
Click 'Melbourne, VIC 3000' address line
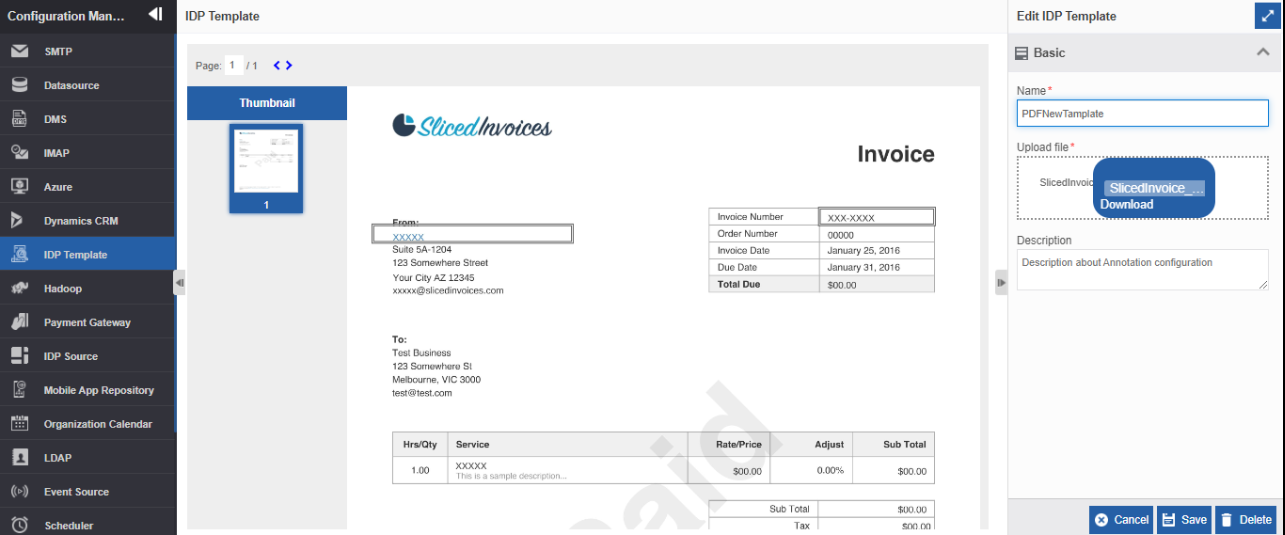[x=436, y=380]
